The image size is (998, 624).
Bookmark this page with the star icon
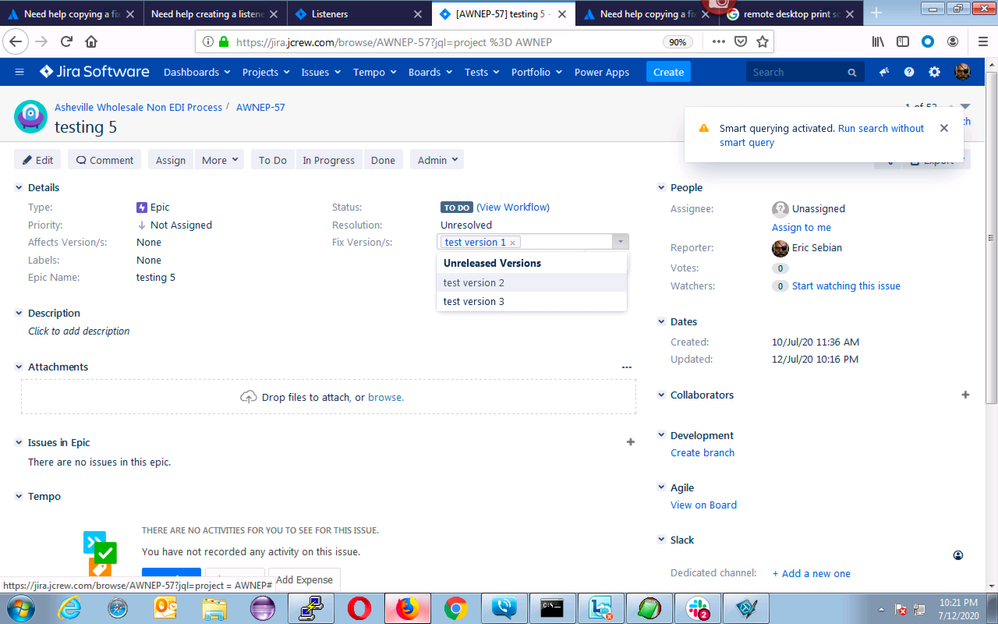pyautogui.click(x=762, y=42)
